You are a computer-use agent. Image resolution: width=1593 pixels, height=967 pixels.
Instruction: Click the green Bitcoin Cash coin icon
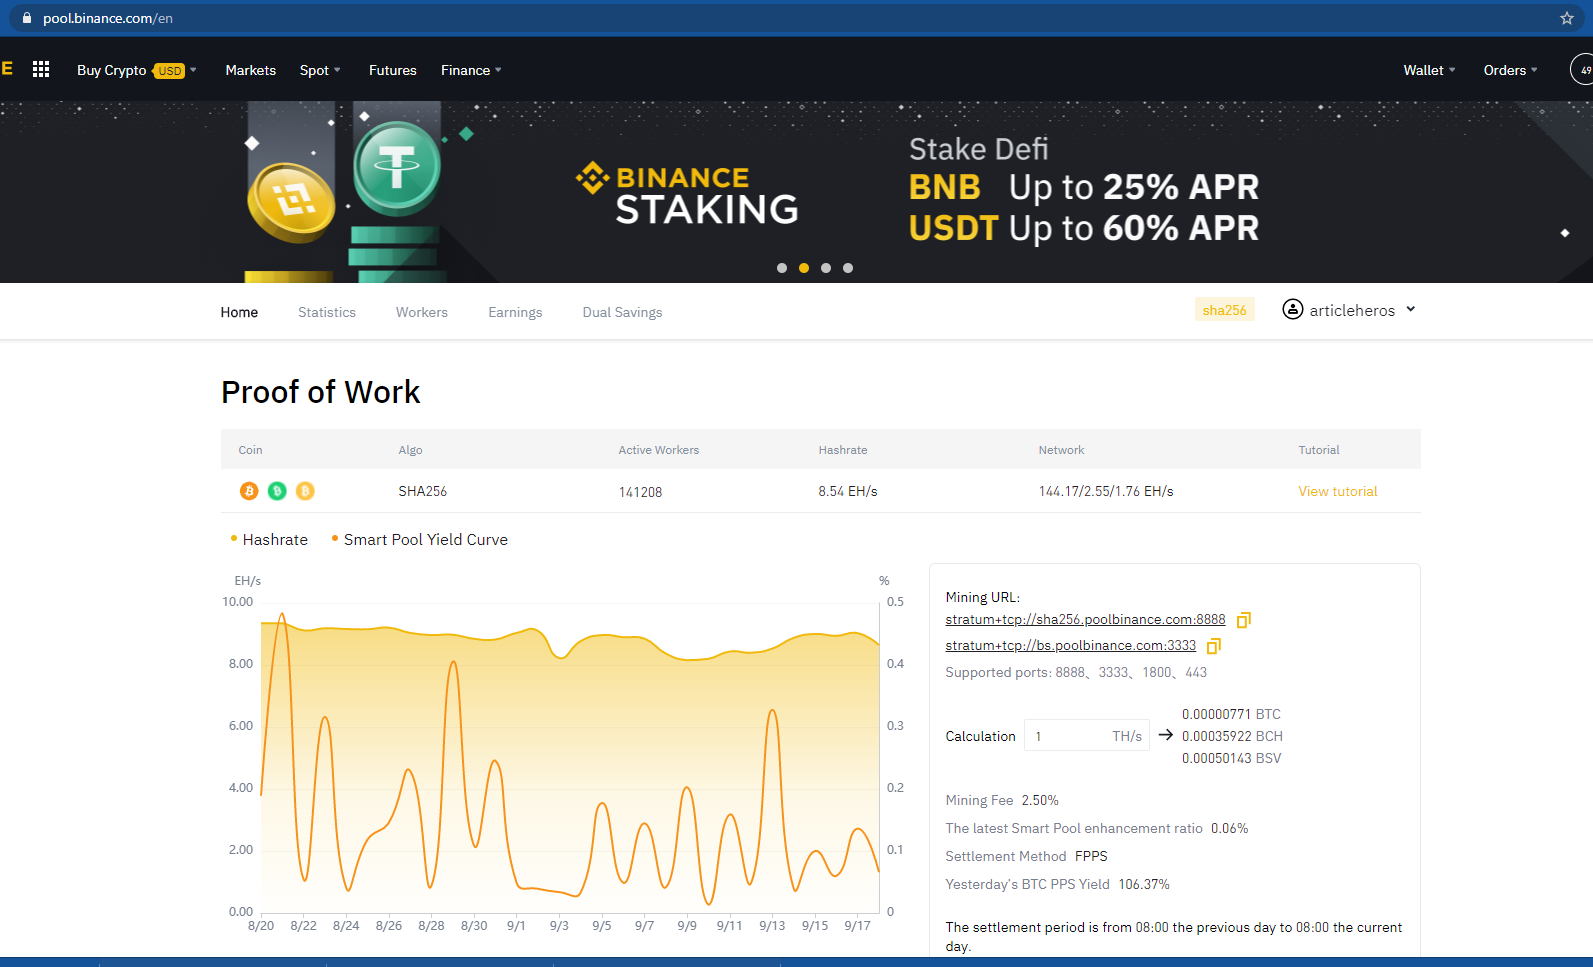pyautogui.click(x=277, y=491)
